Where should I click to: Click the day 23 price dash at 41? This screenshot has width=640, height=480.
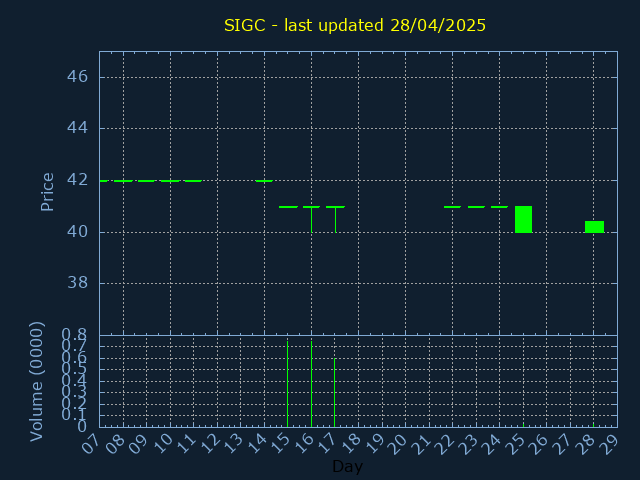(476, 207)
